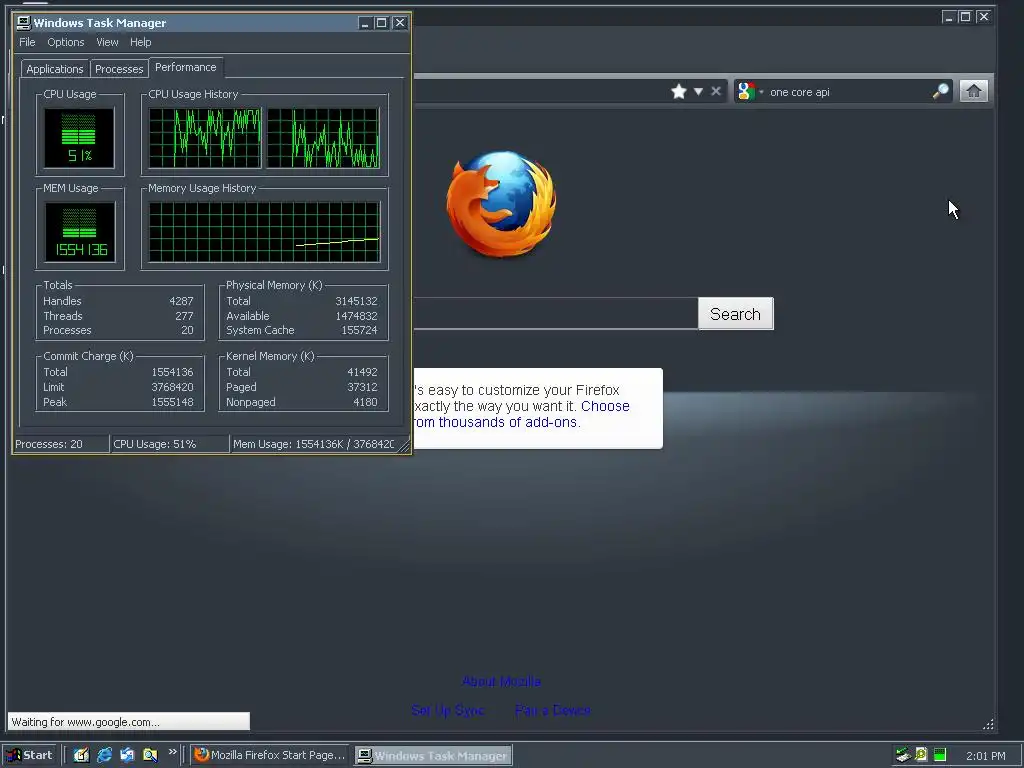
Task: Click the first Quick Launch icon beside Start
Action: [x=81, y=755]
